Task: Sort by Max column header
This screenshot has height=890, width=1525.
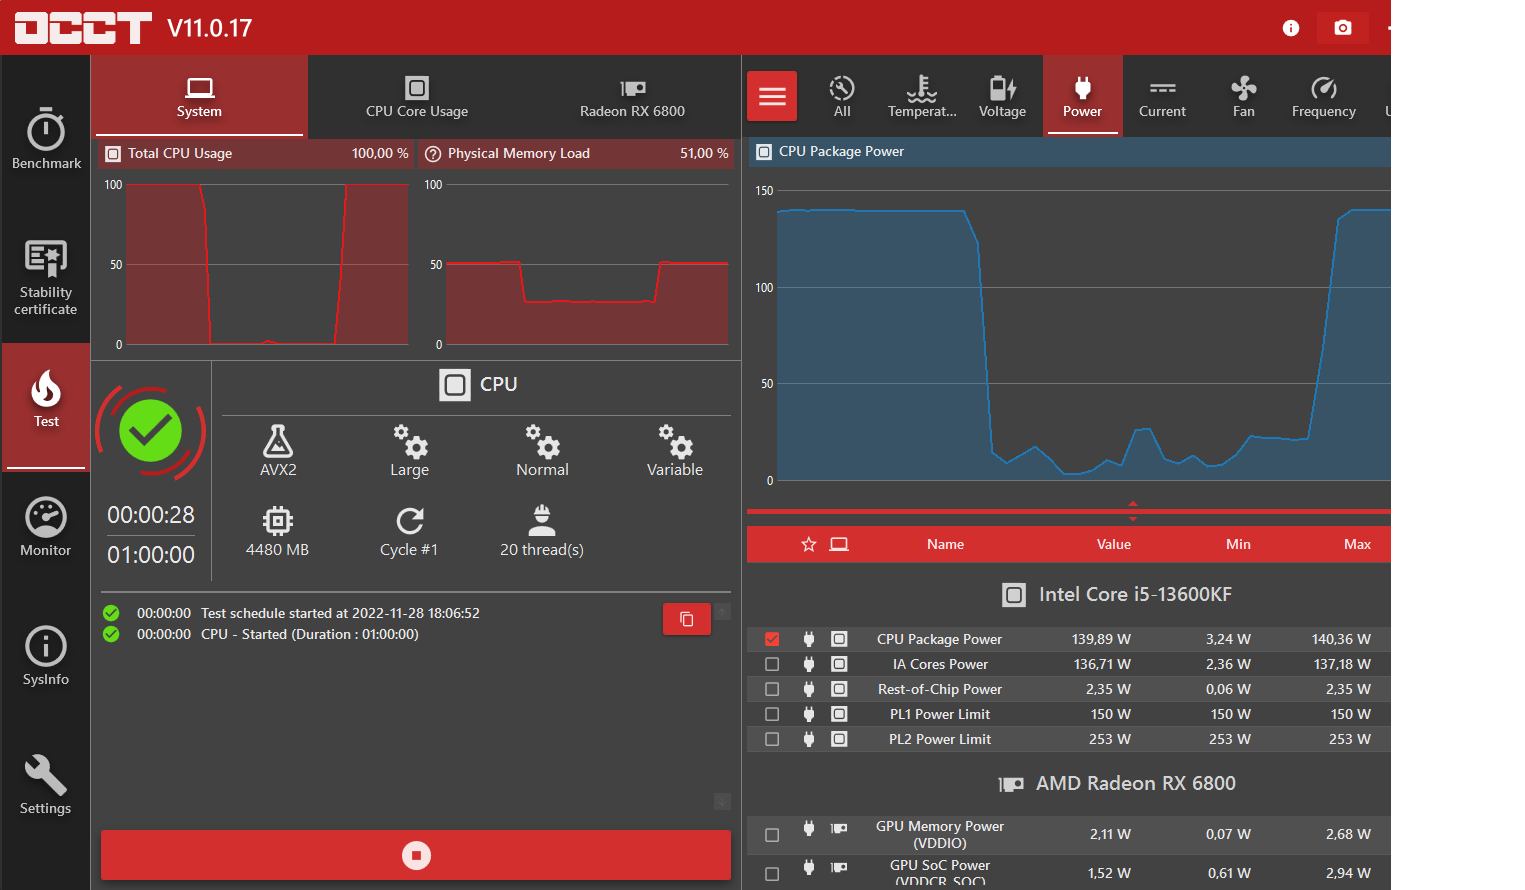Action: (x=1357, y=544)
